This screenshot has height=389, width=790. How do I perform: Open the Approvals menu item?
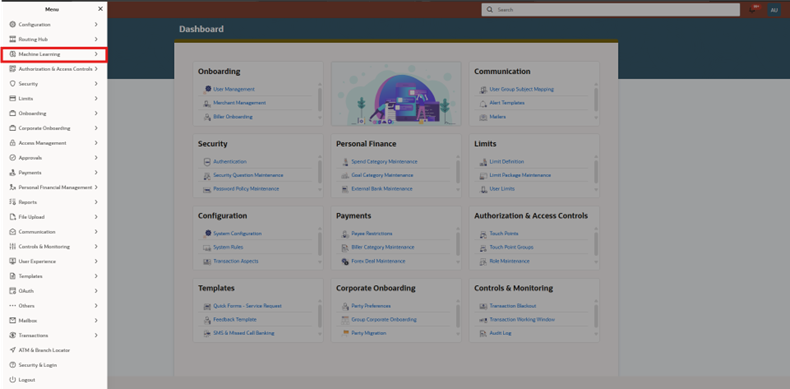click(x=53, y=158)
